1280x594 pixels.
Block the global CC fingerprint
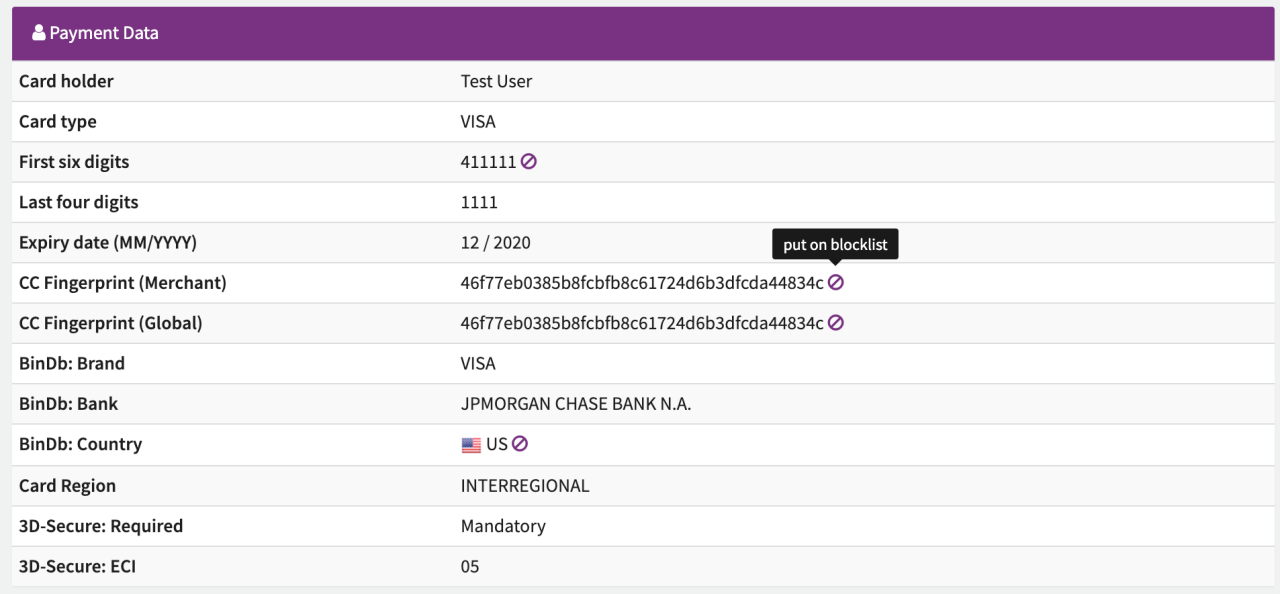(836, 323)
